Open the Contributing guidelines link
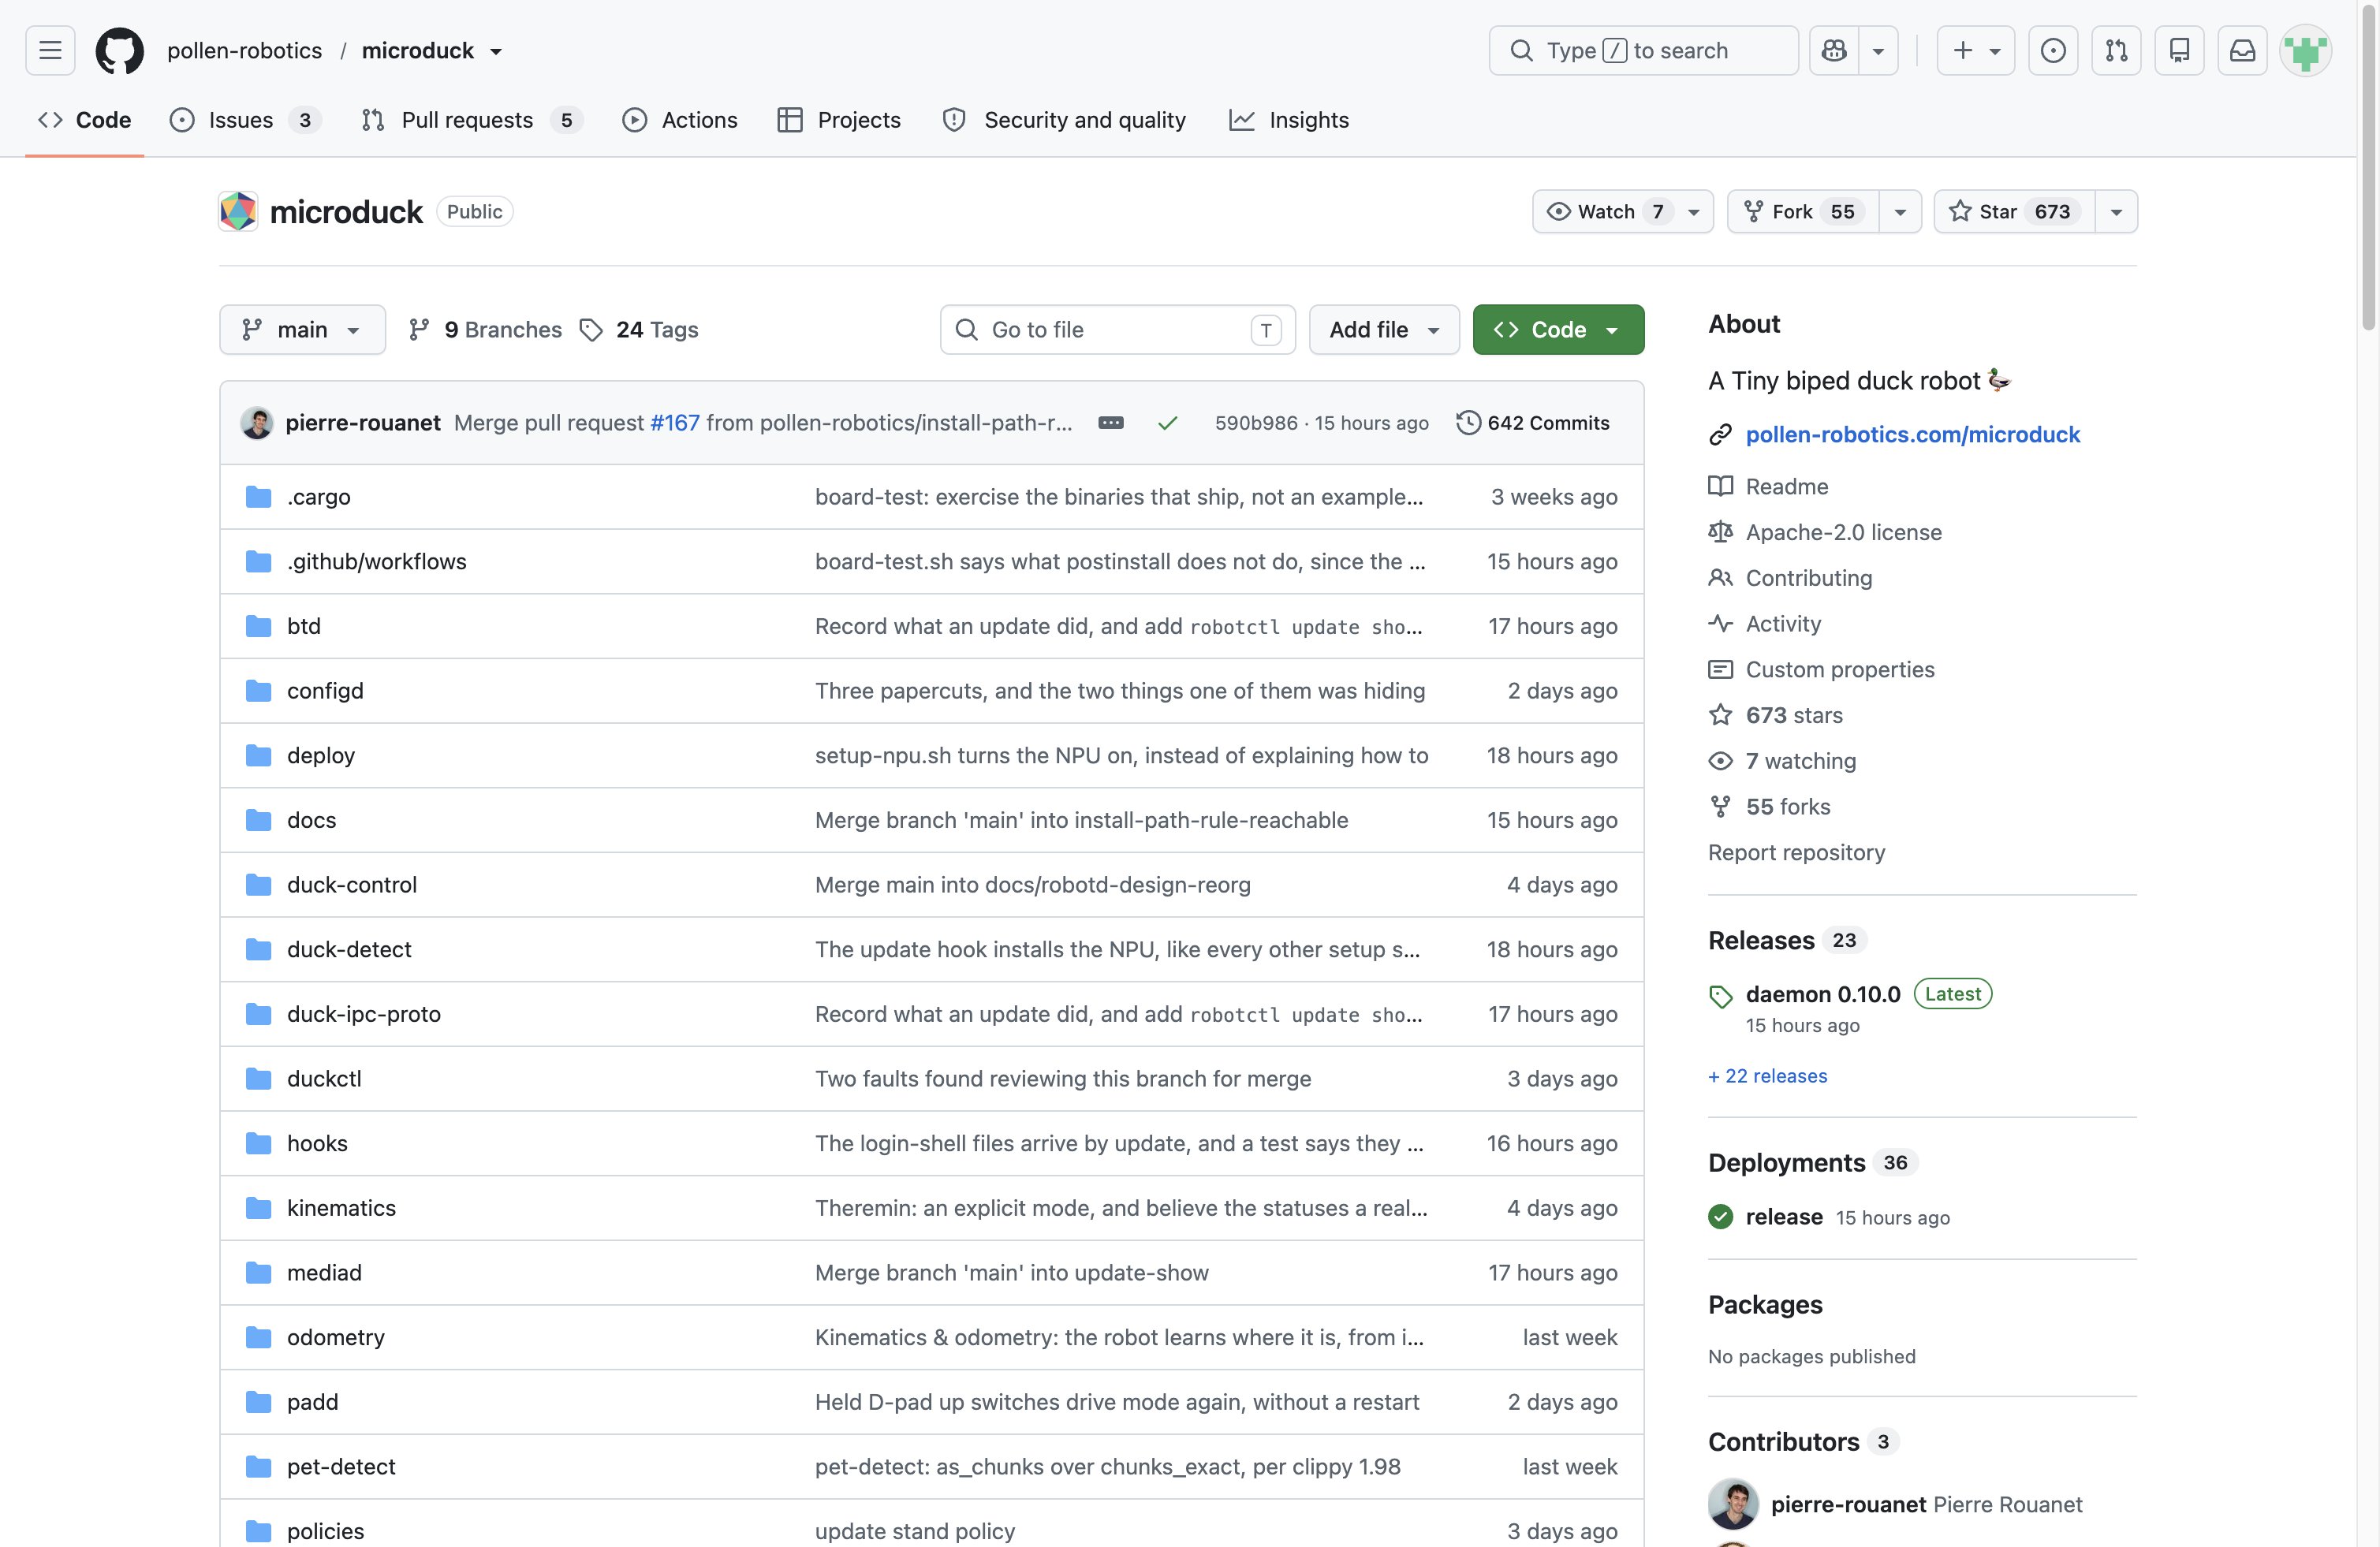The image size is (2380, 1547). coord(1808,578)
